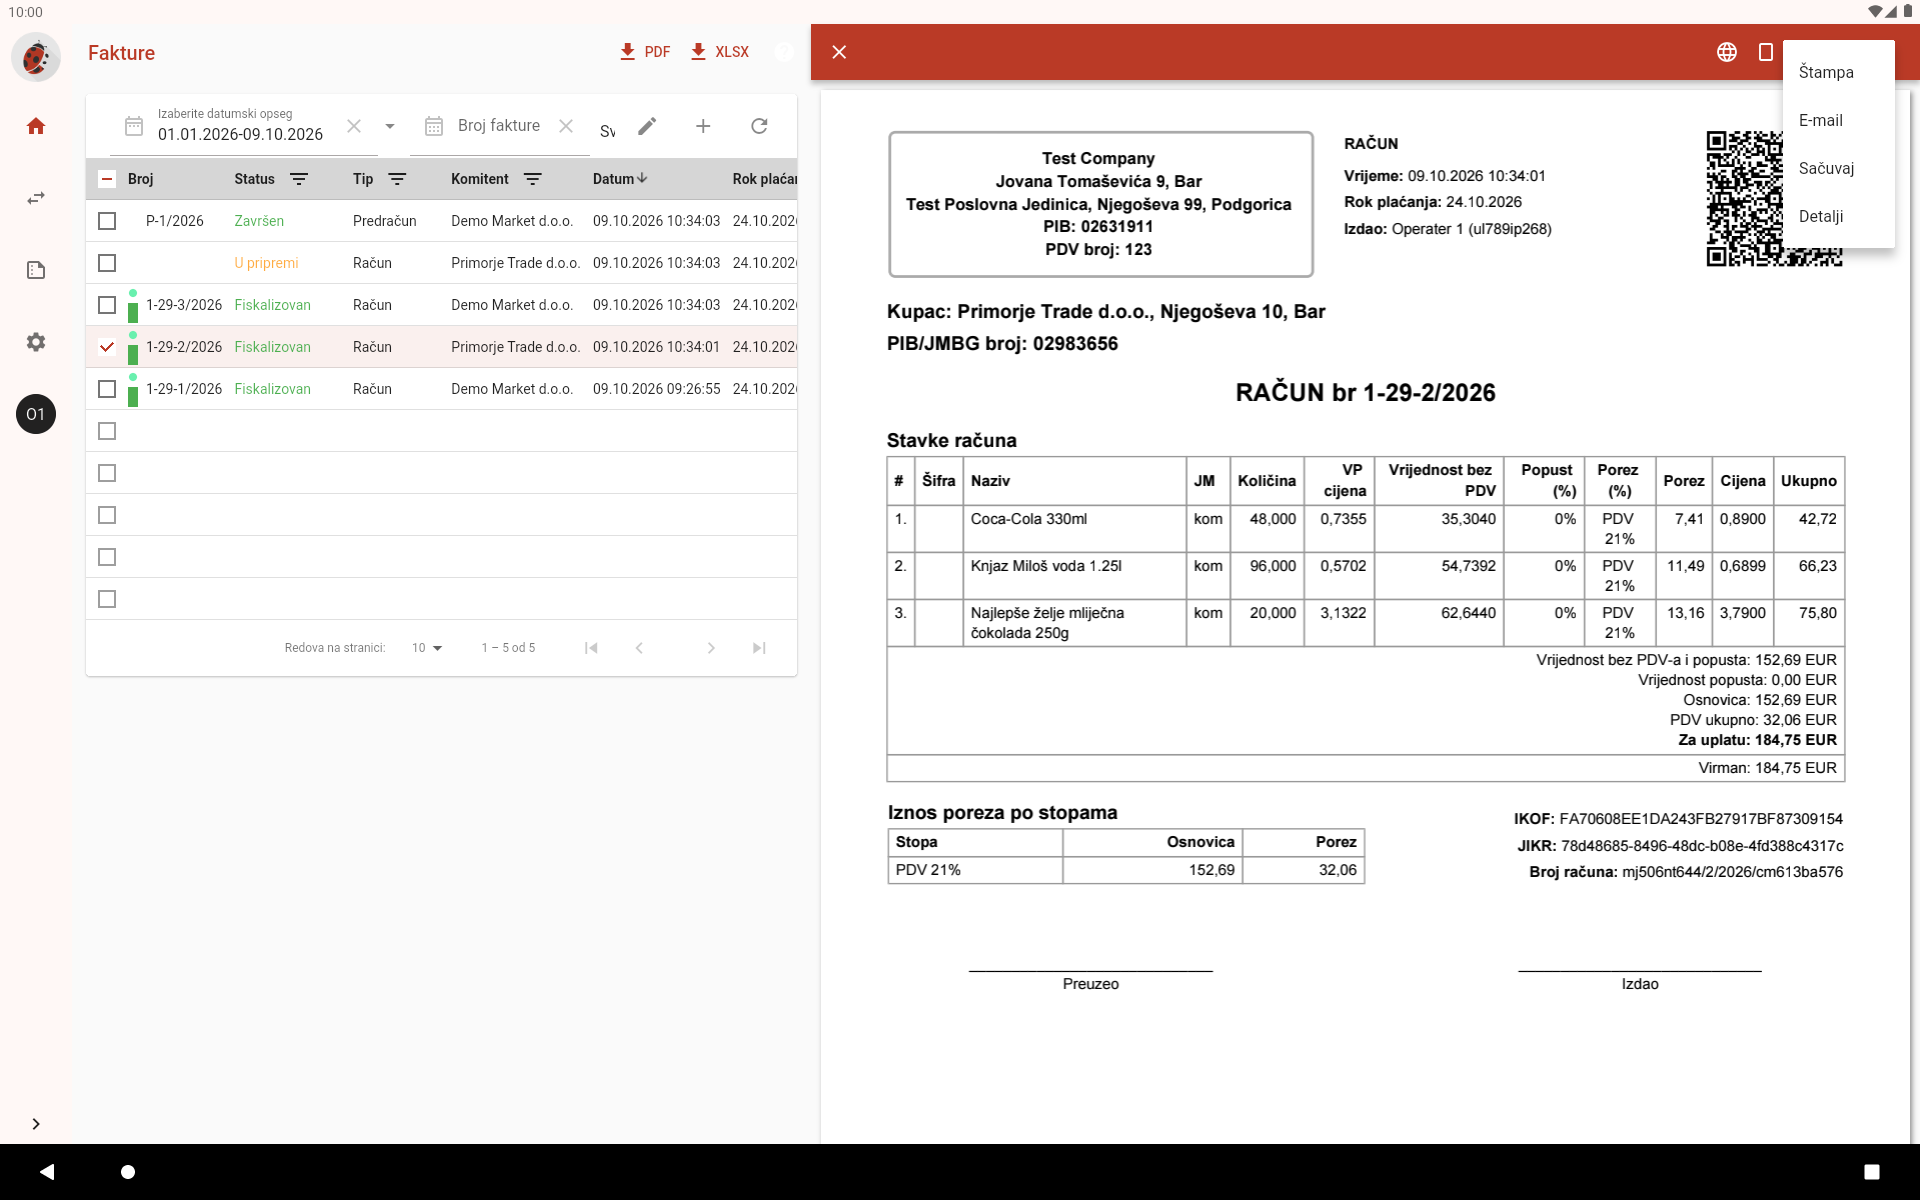Add a new invoice with plus icon

[x=703, y=126]
